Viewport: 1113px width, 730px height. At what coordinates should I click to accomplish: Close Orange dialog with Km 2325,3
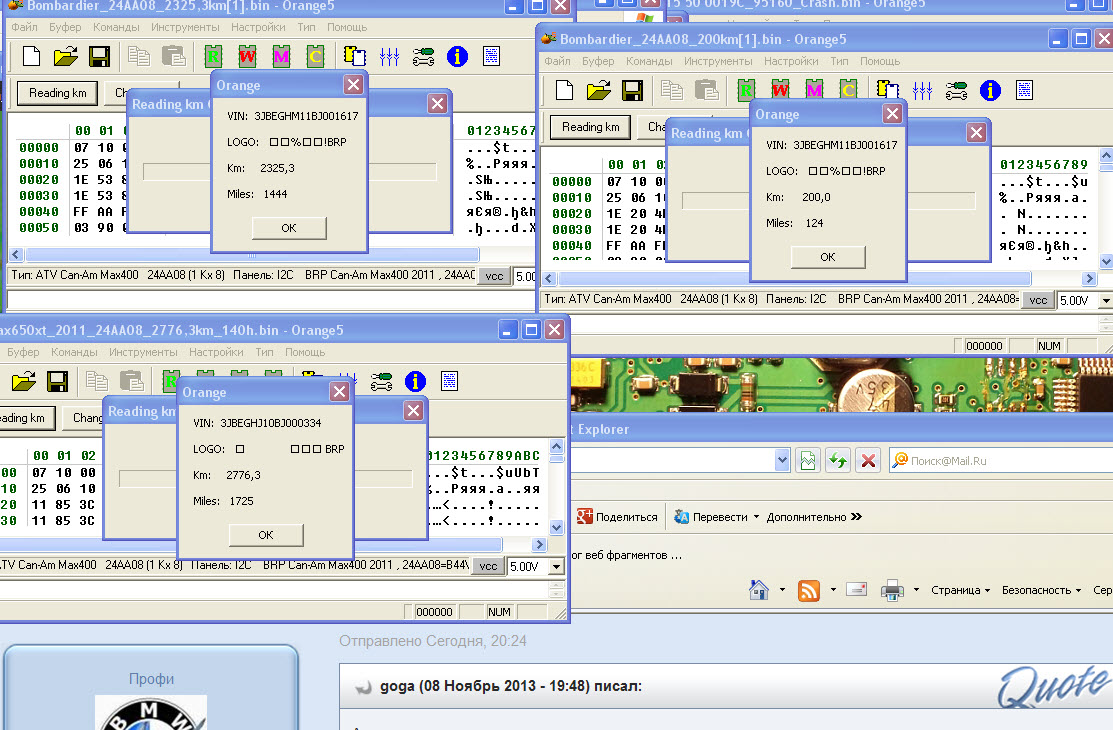353,85
